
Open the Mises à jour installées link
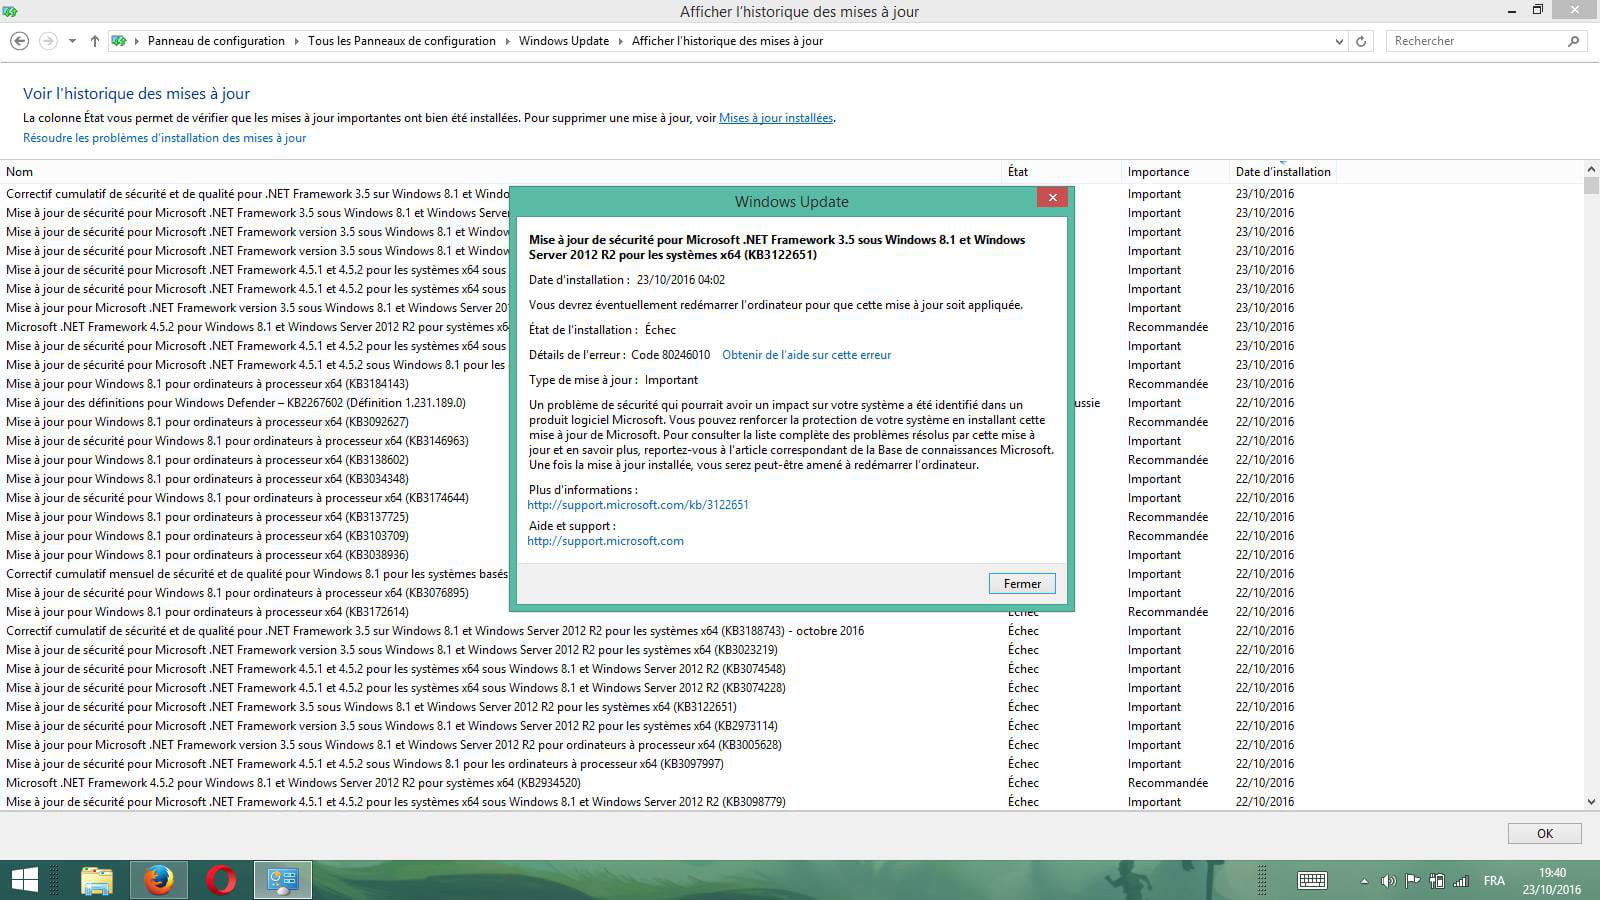coord(776,118)
